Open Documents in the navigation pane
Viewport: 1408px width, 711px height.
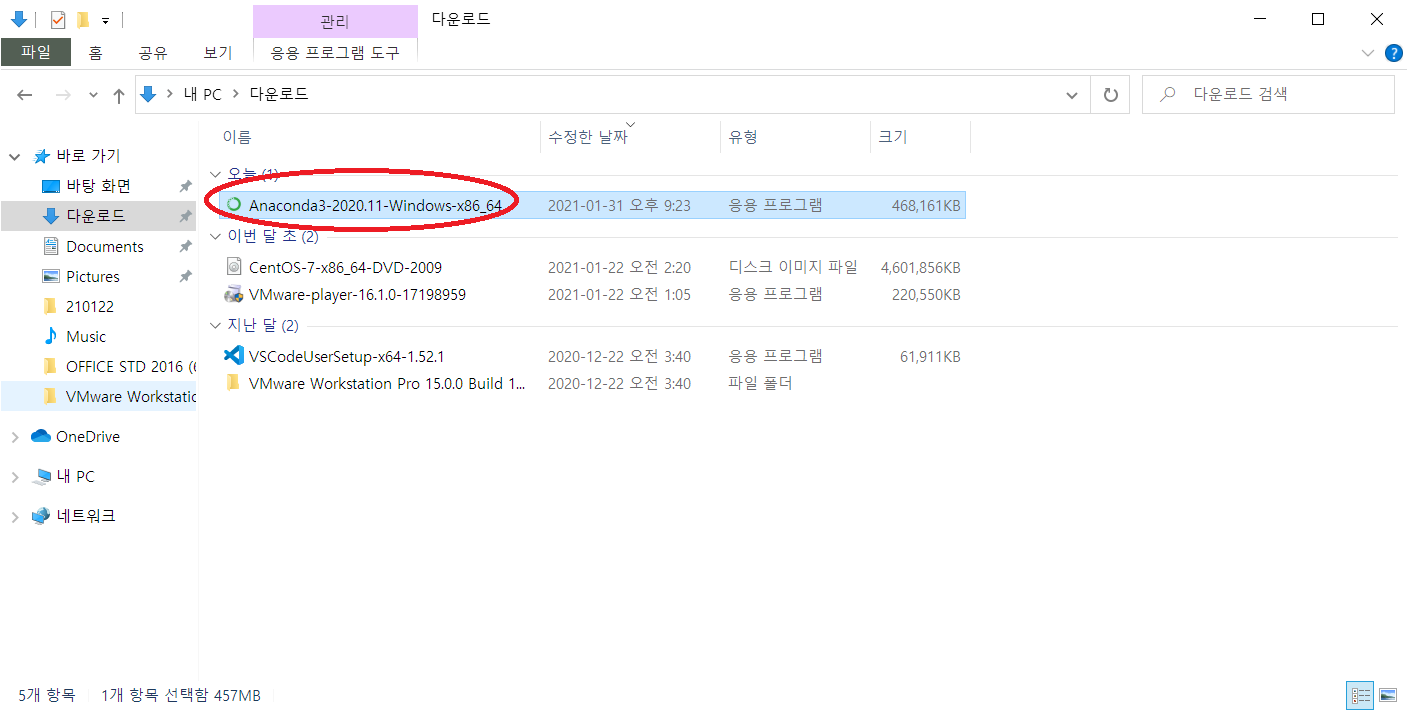(105, 247)
